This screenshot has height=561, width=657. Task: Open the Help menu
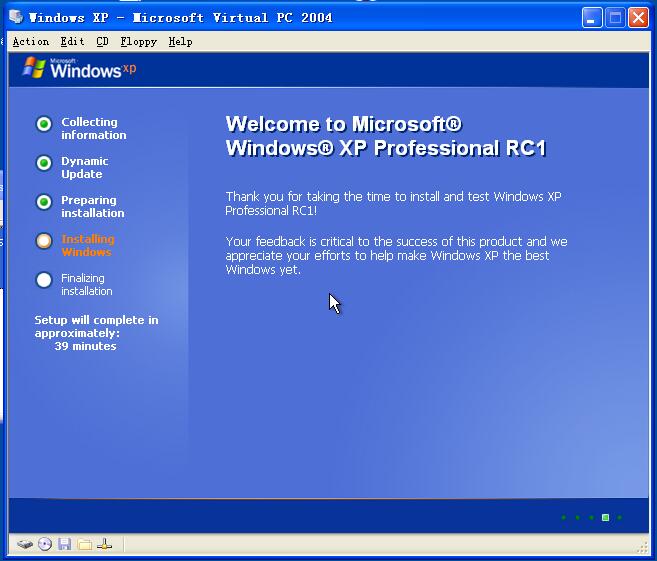180,42
